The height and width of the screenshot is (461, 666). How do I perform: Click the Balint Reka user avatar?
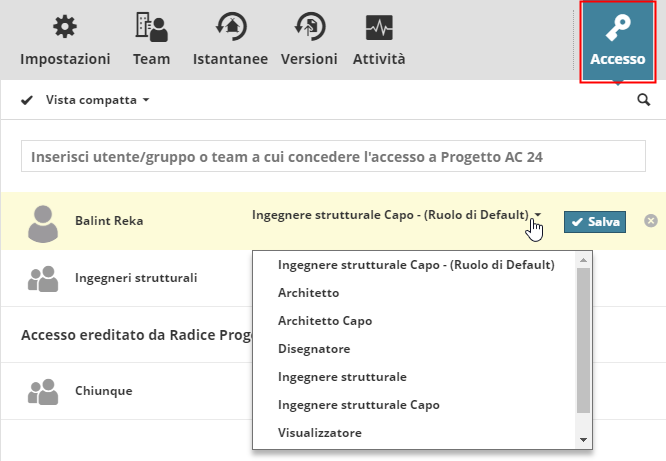pos(43,222)
